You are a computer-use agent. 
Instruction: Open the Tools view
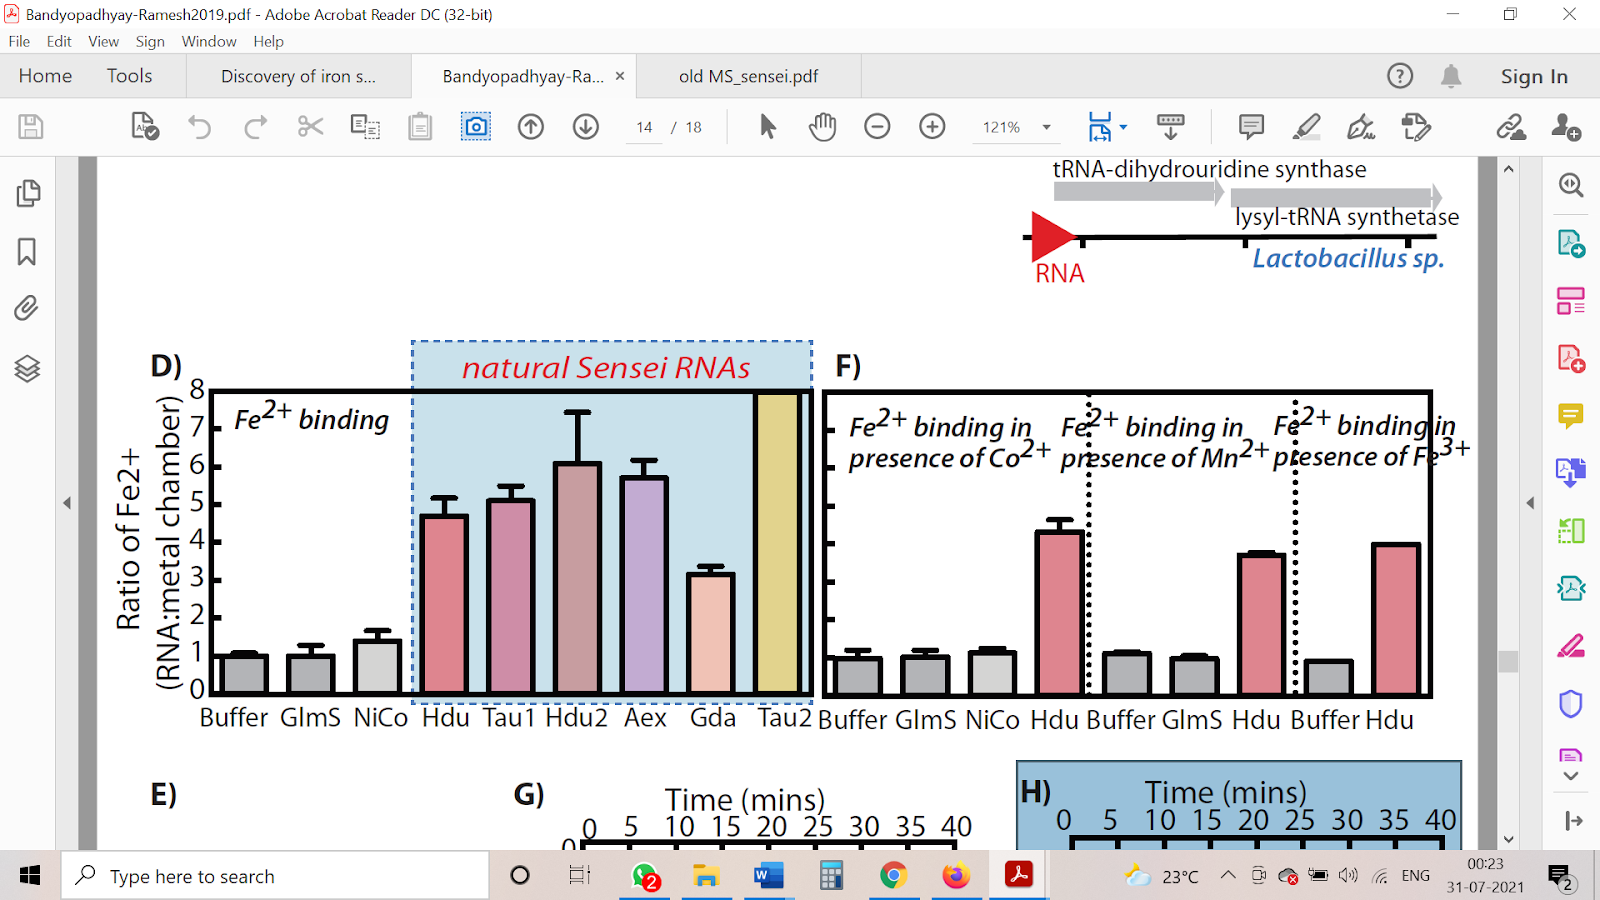click(x=129, y=76)
